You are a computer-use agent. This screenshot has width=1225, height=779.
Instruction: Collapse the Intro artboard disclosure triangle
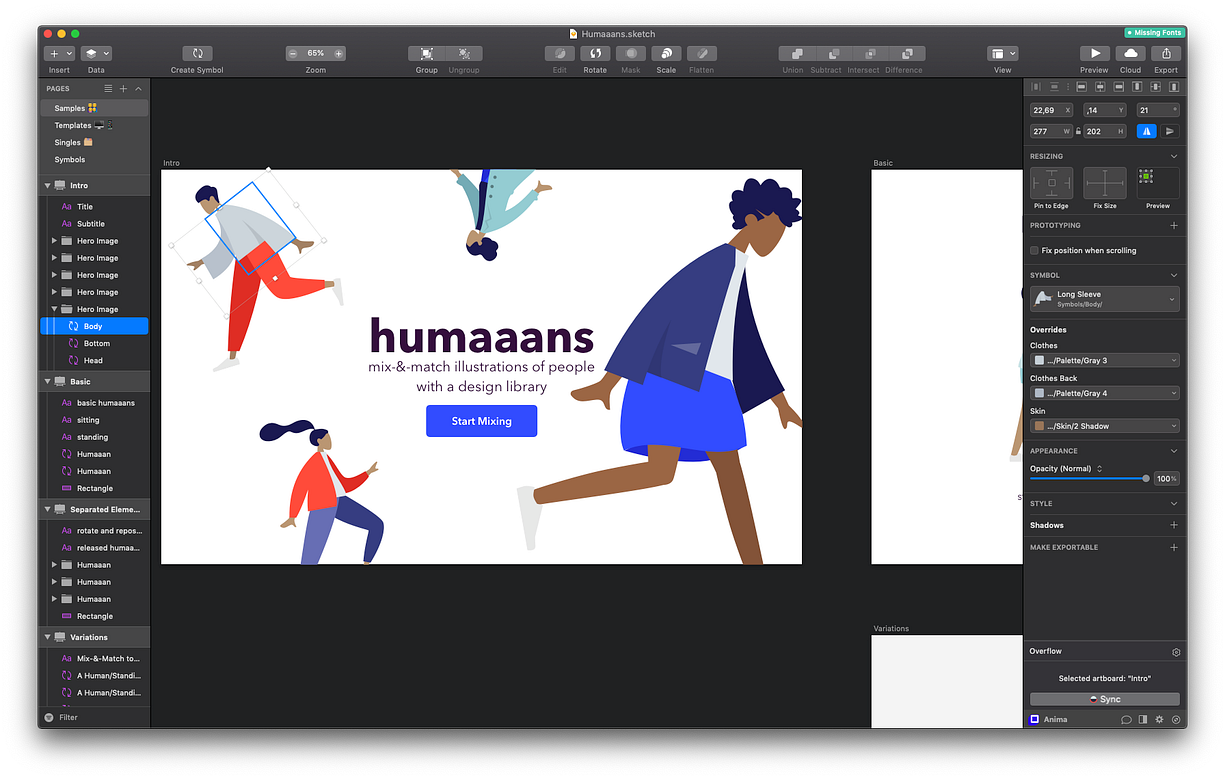click(47, 185)
